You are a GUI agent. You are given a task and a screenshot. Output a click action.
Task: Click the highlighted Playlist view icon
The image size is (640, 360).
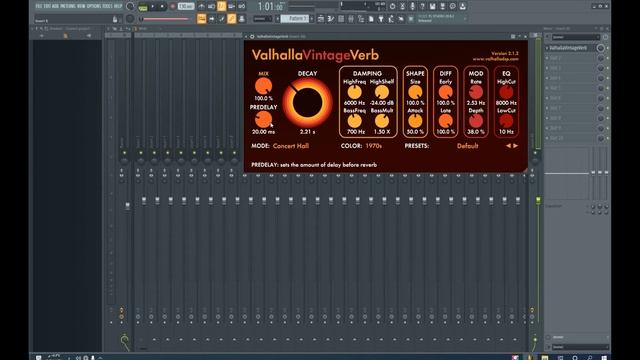coord(201,19)
